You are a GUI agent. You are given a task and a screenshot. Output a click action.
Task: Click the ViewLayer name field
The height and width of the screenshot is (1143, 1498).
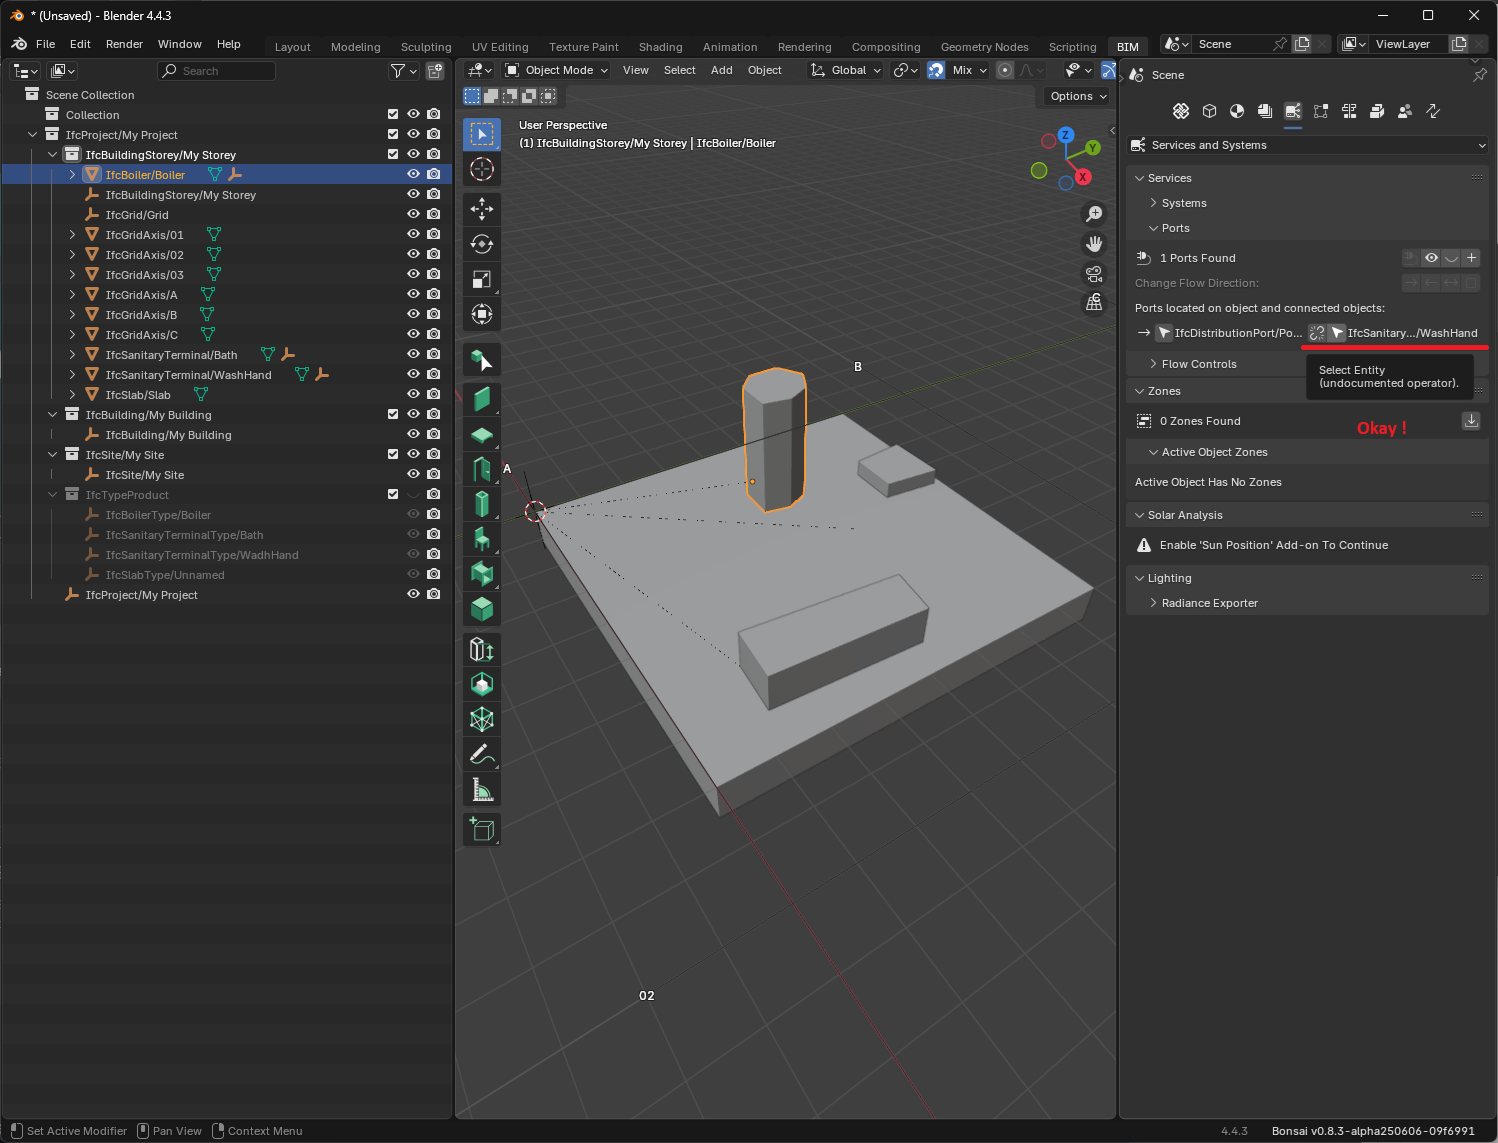coord(1408,44)
